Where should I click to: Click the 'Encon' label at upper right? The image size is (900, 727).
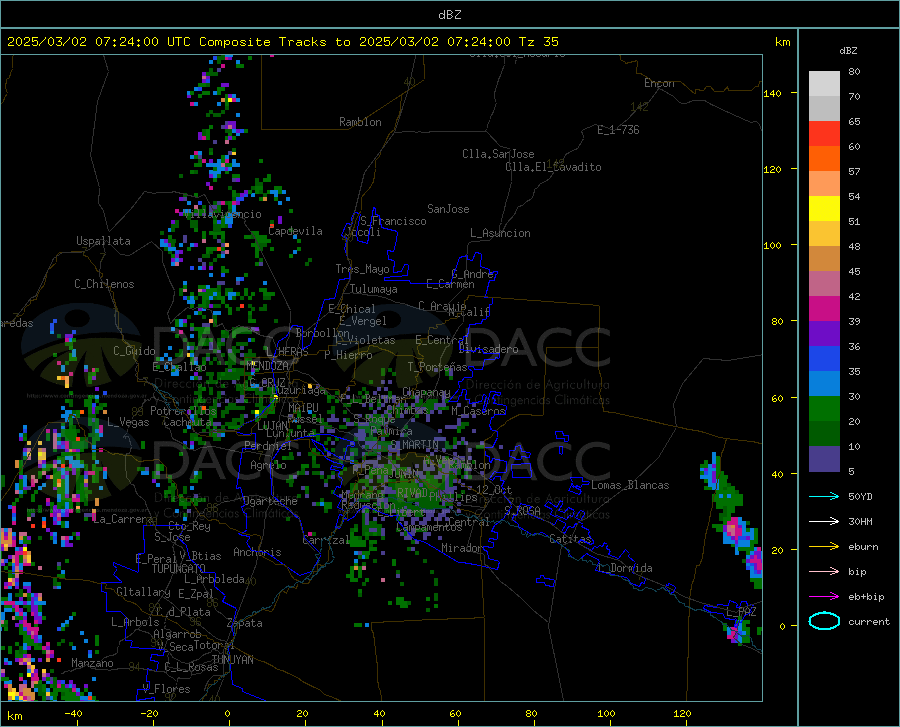[659, 83]
